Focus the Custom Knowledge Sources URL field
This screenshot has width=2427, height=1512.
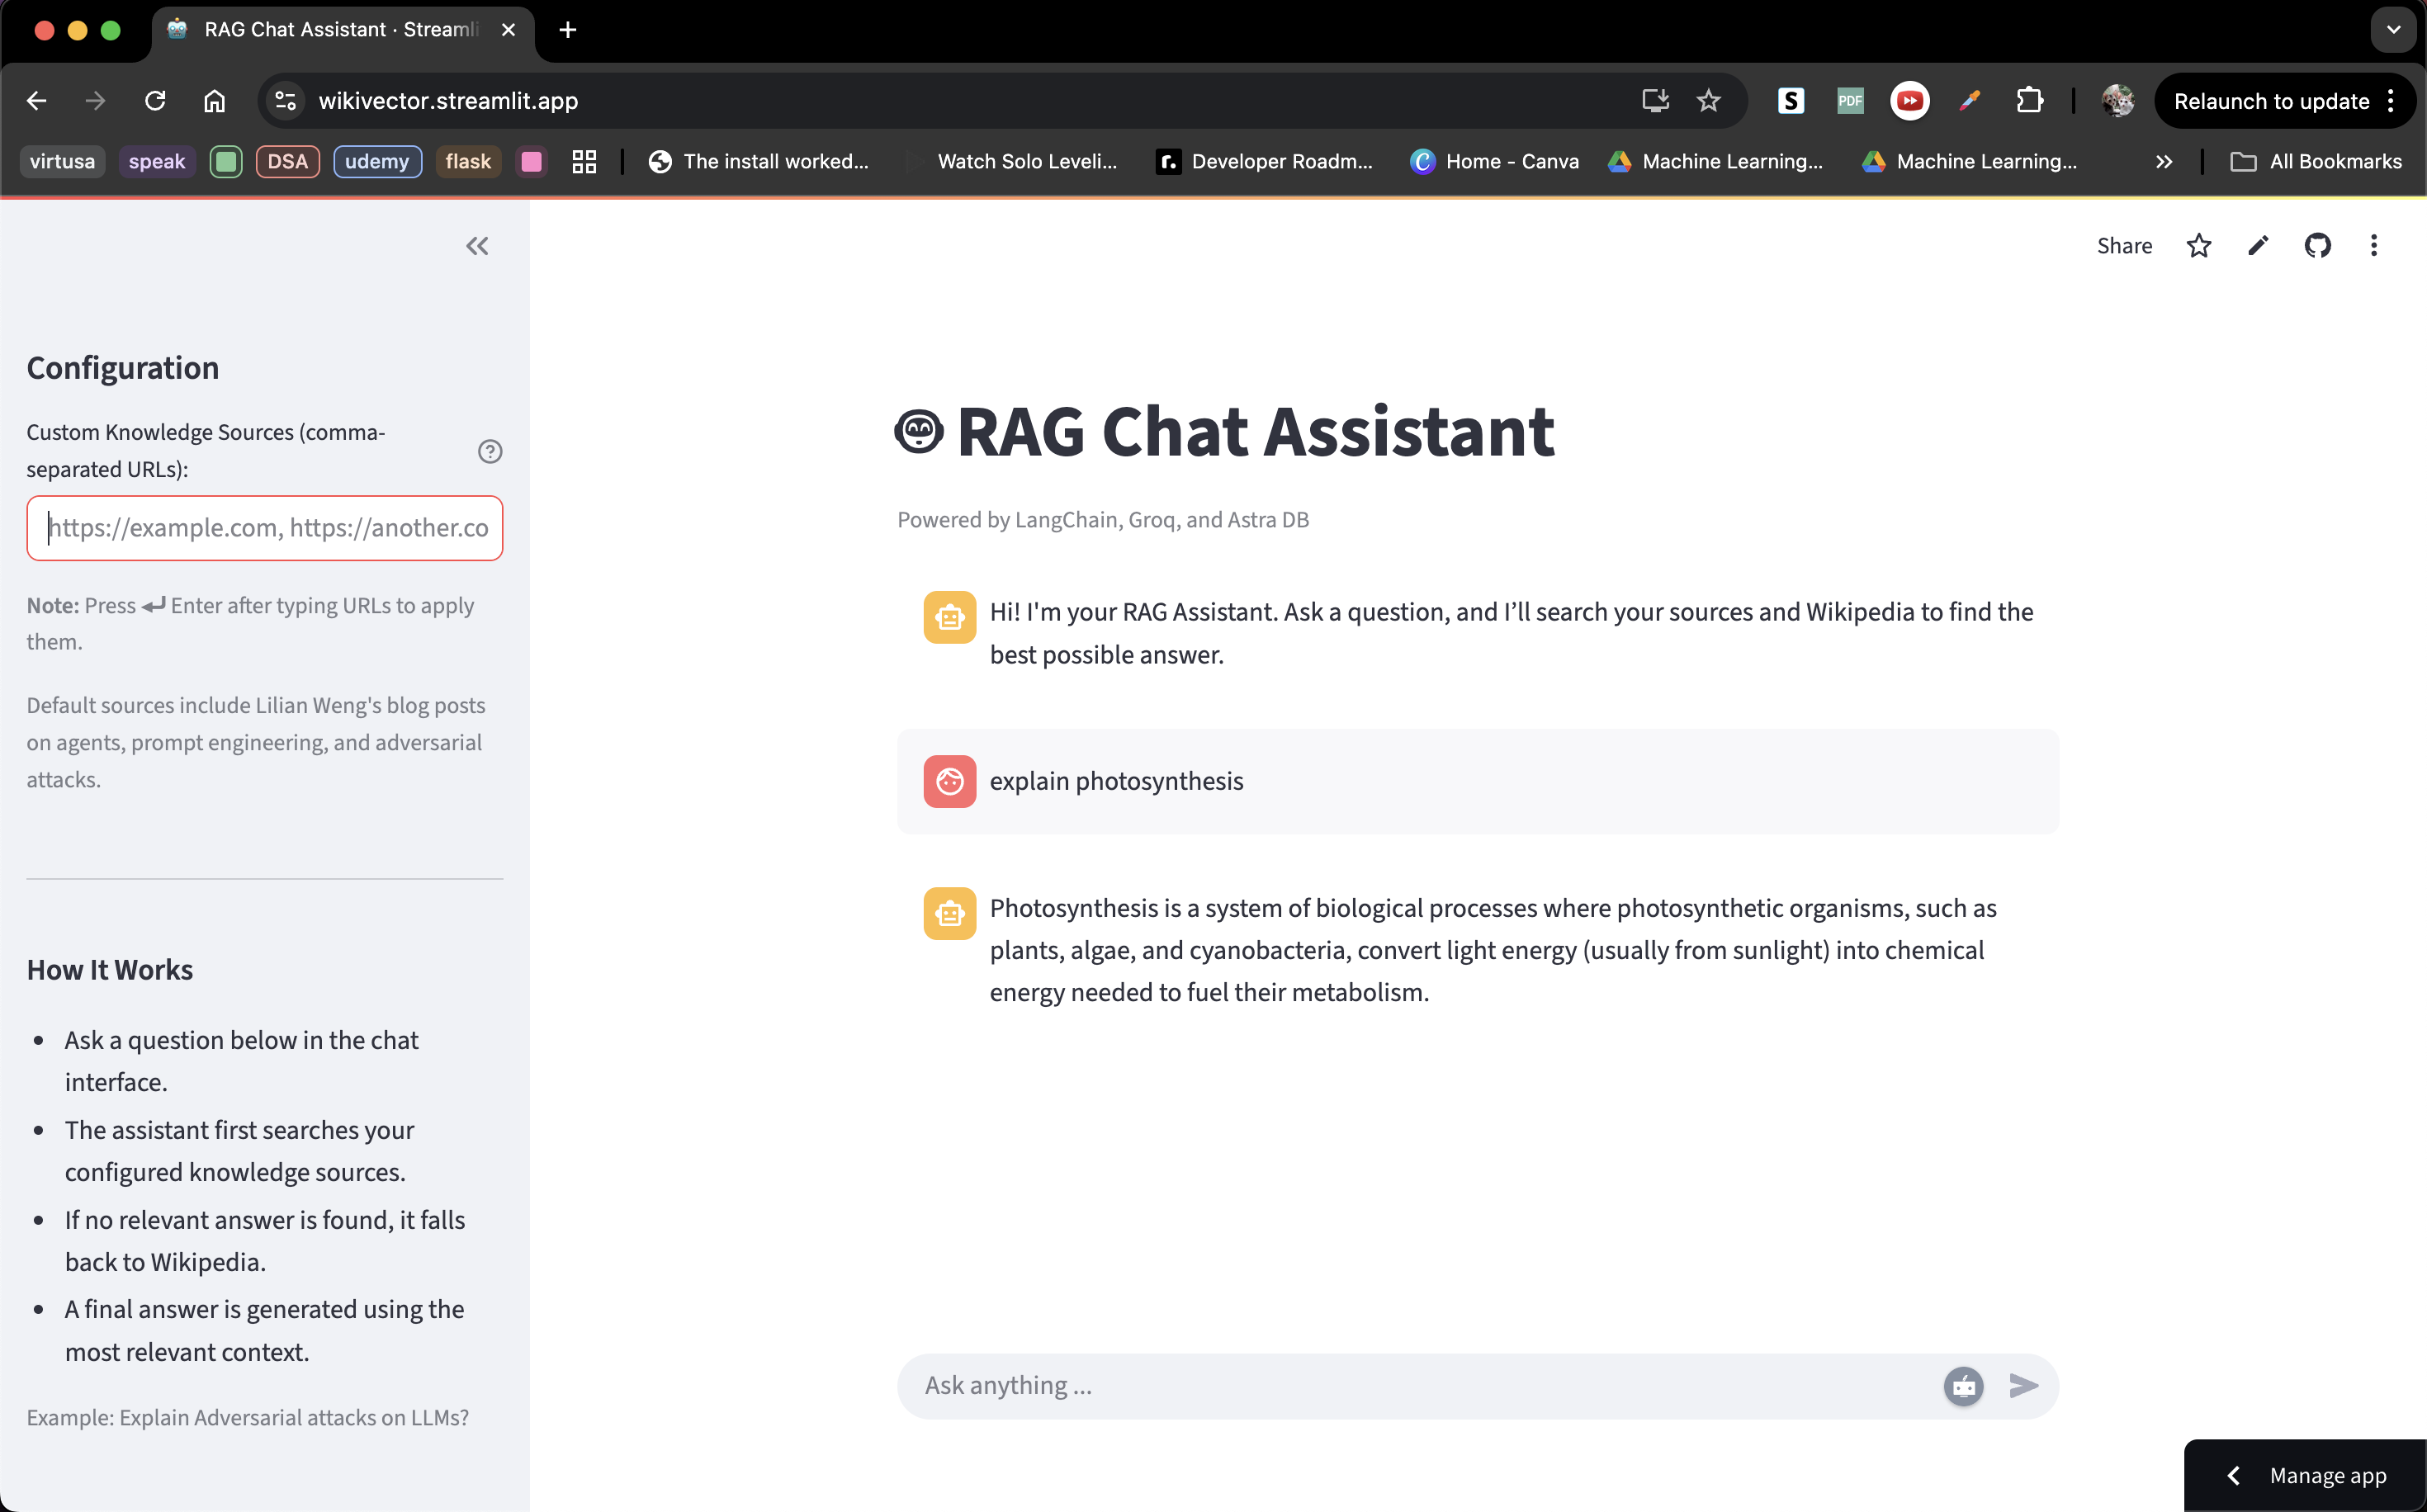pos(265,528)
